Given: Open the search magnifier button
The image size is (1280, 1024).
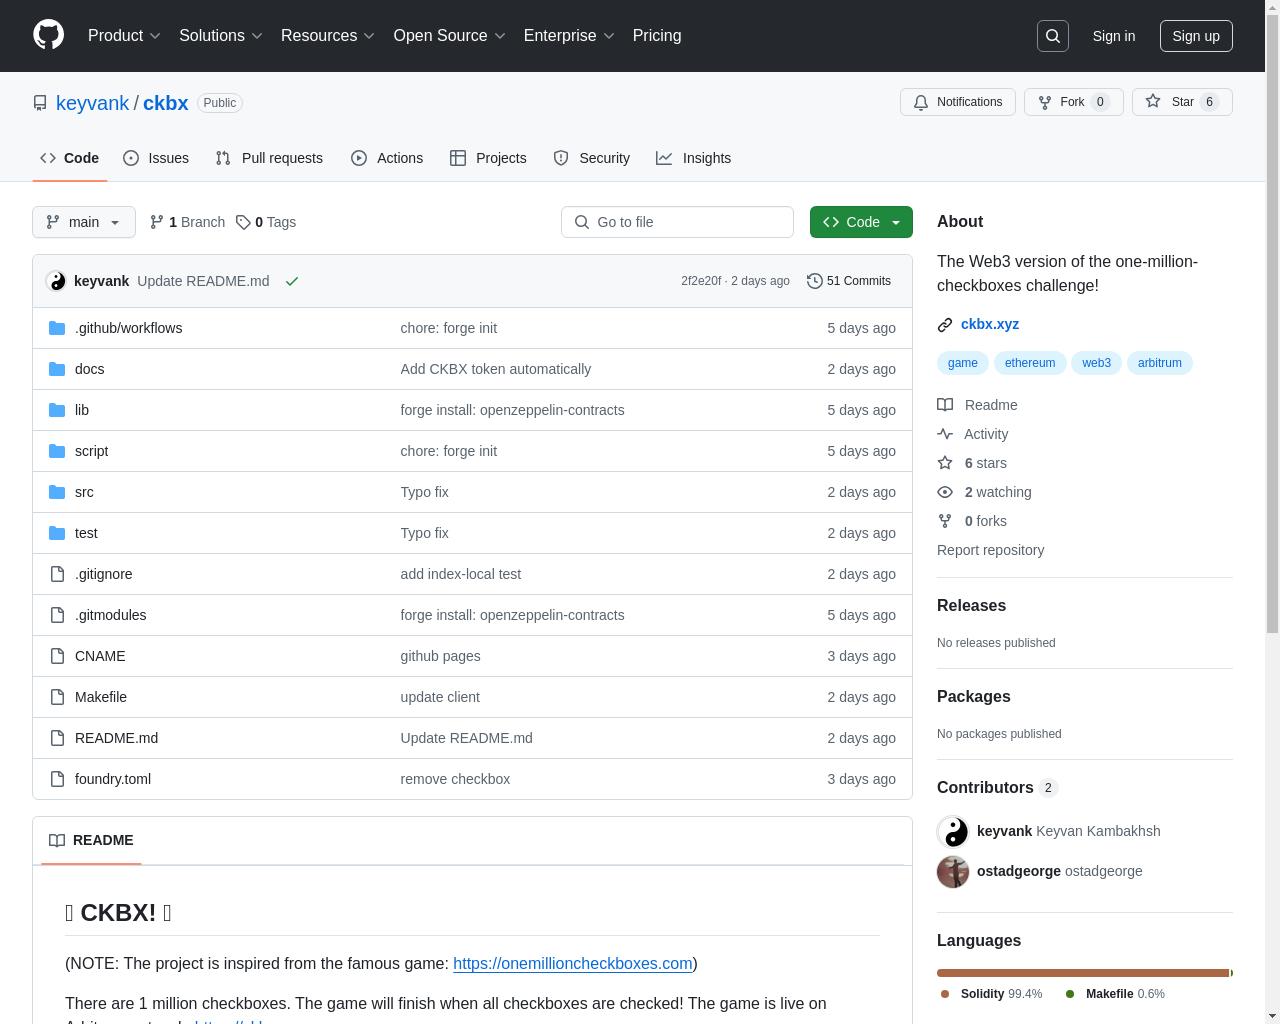Looking at the screenshot, I should (x=1053, y=36).
